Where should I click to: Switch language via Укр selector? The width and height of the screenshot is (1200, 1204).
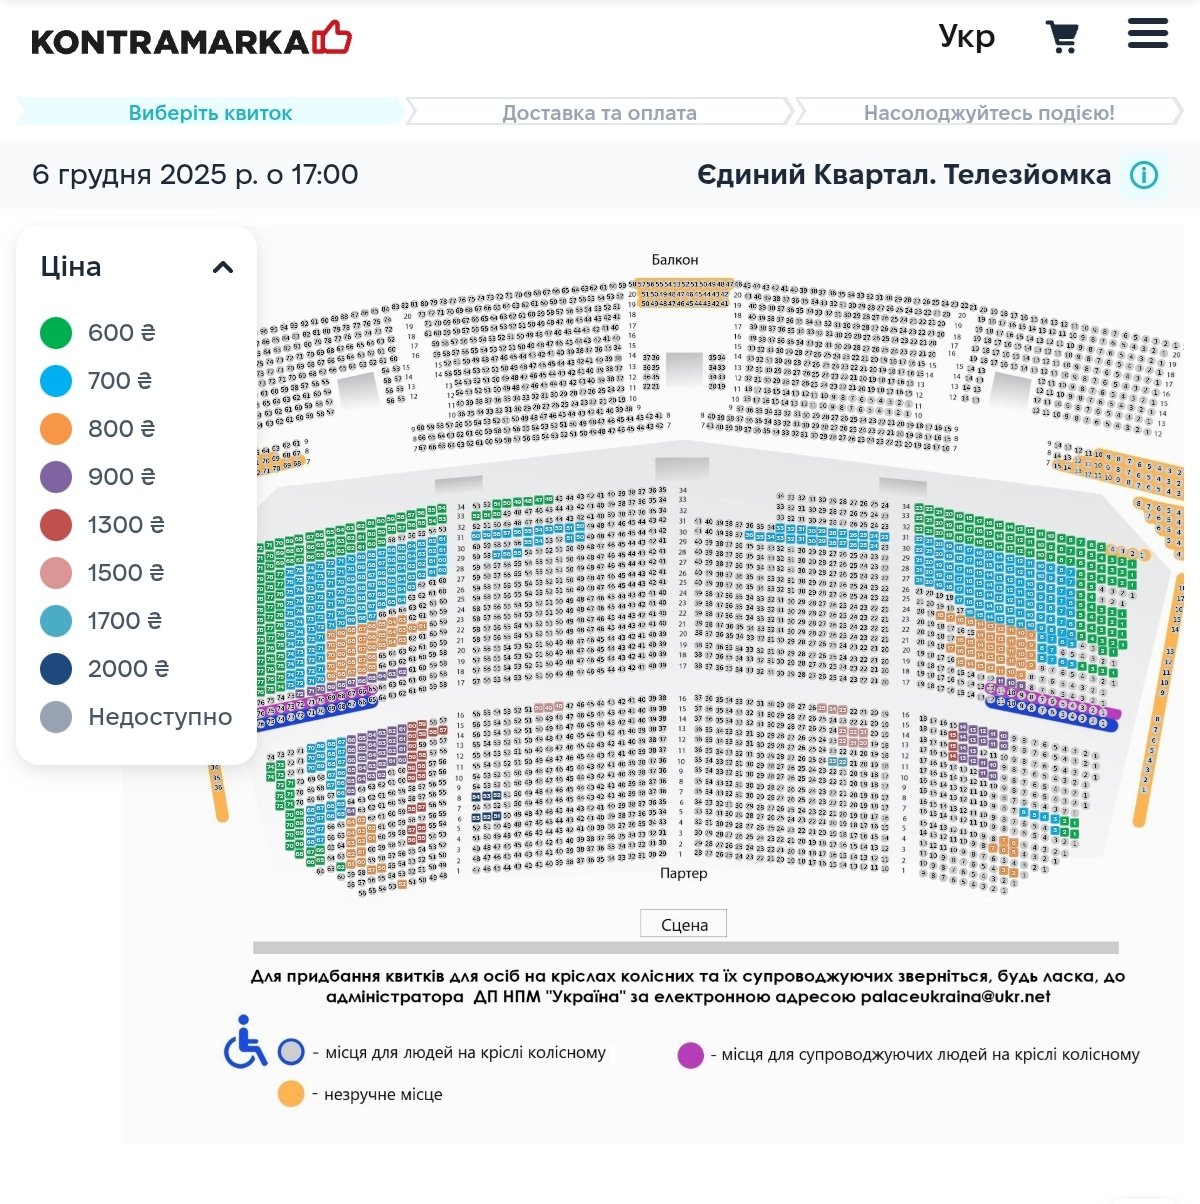click(x=966, y=37)
